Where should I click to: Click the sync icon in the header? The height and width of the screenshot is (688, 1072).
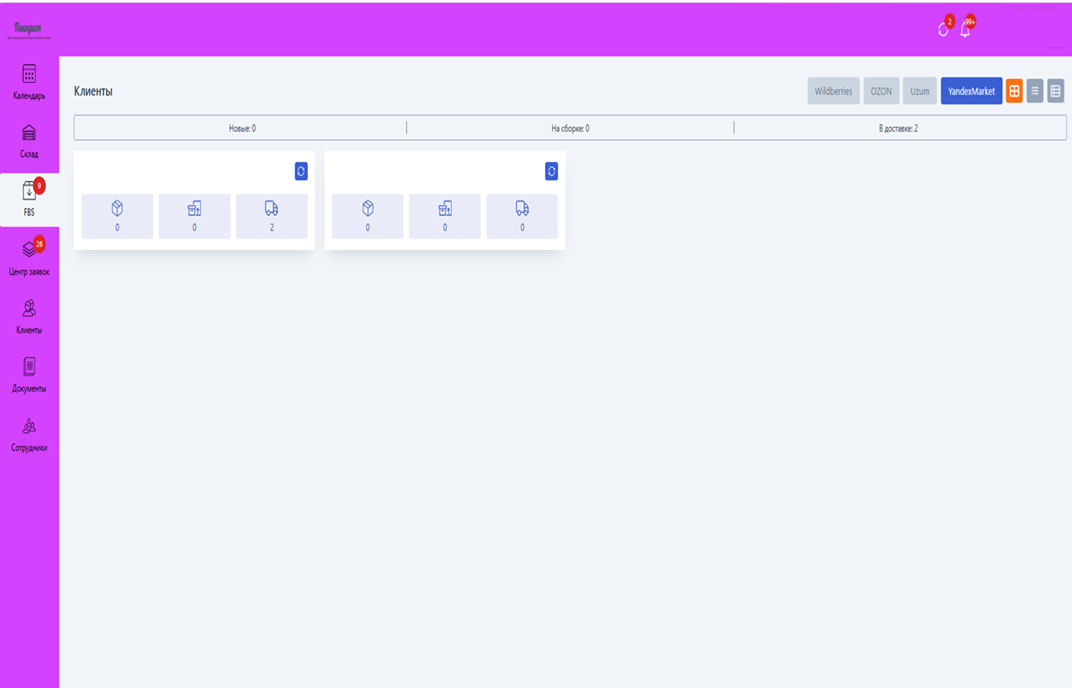pos(943,30)
